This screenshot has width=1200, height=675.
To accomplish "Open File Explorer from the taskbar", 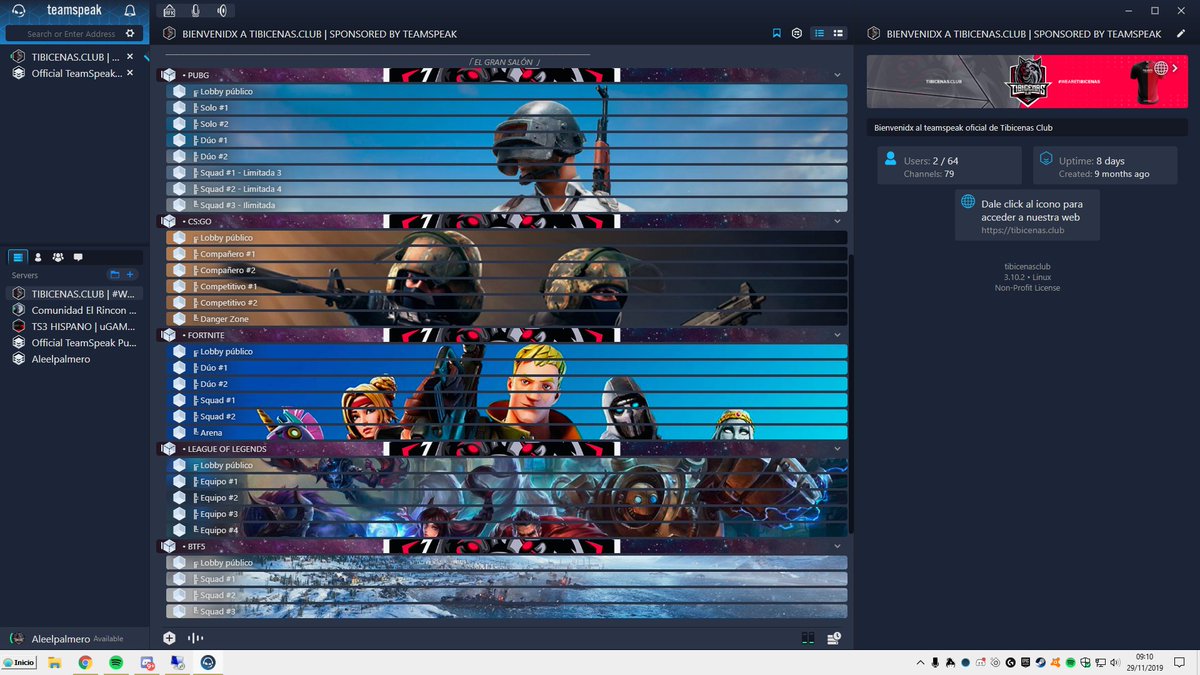I will point(55,662).
